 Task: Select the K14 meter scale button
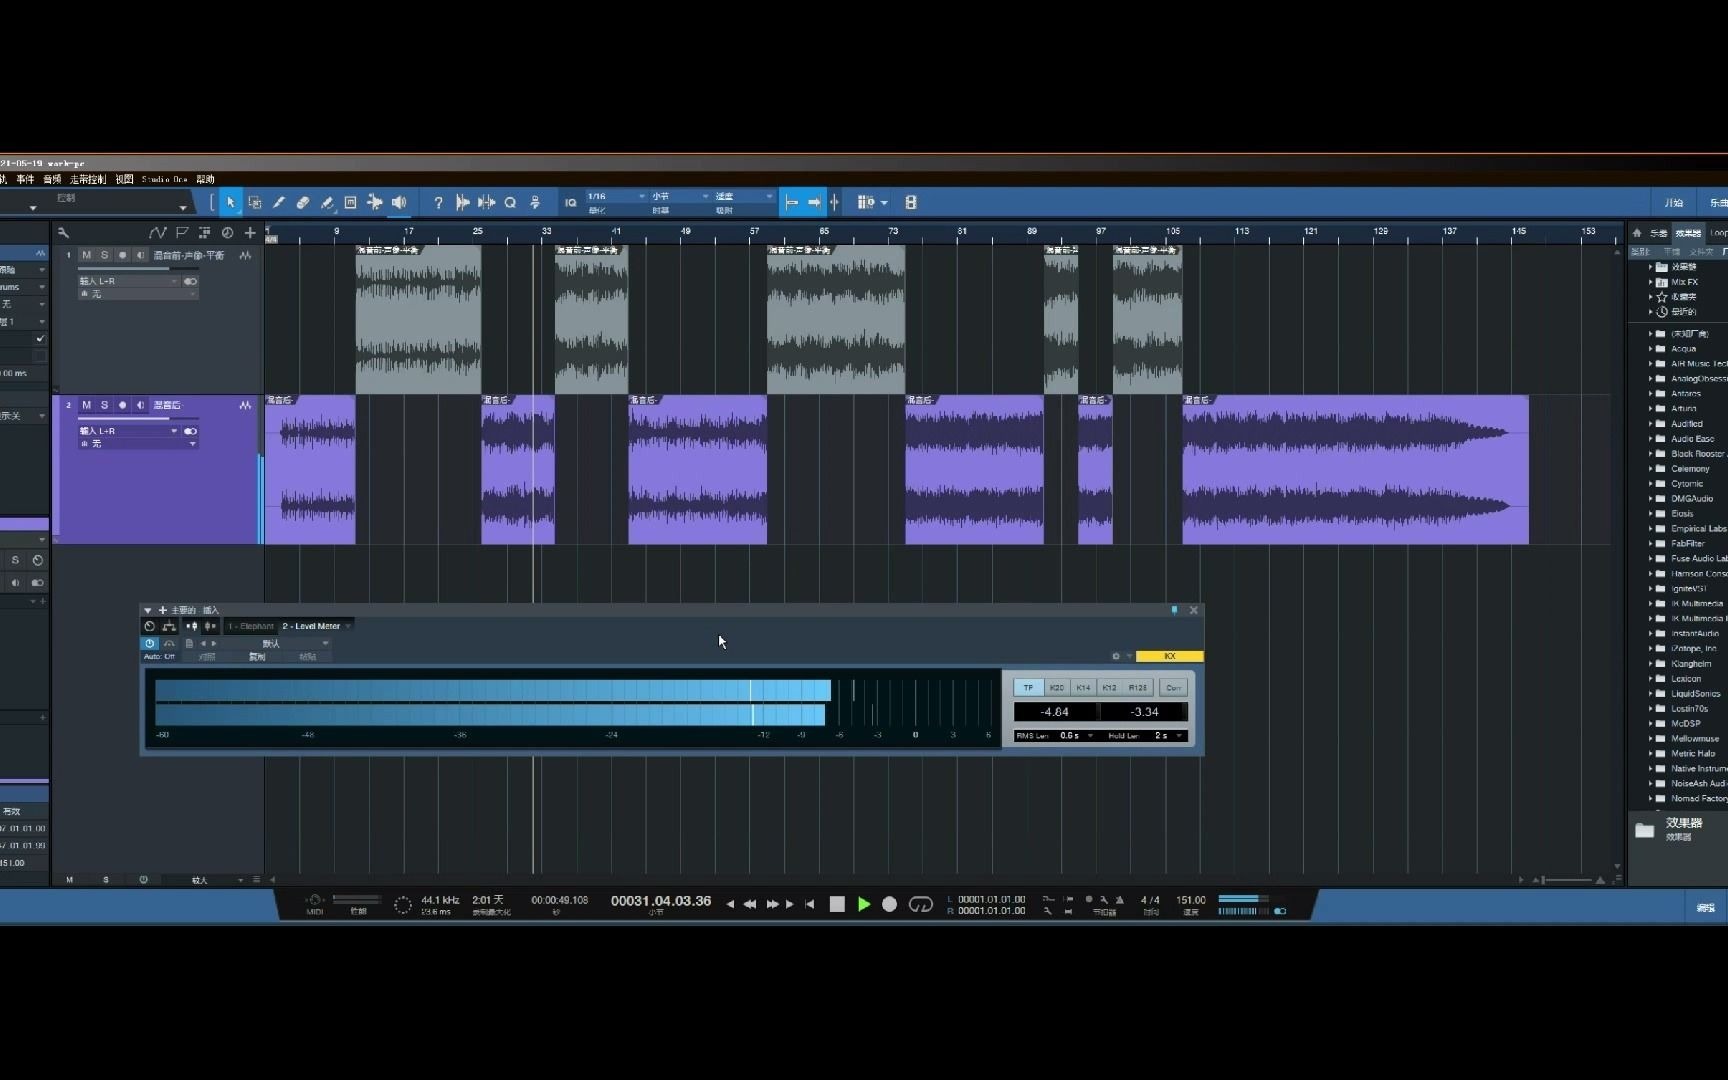(x=1083, y=688)
